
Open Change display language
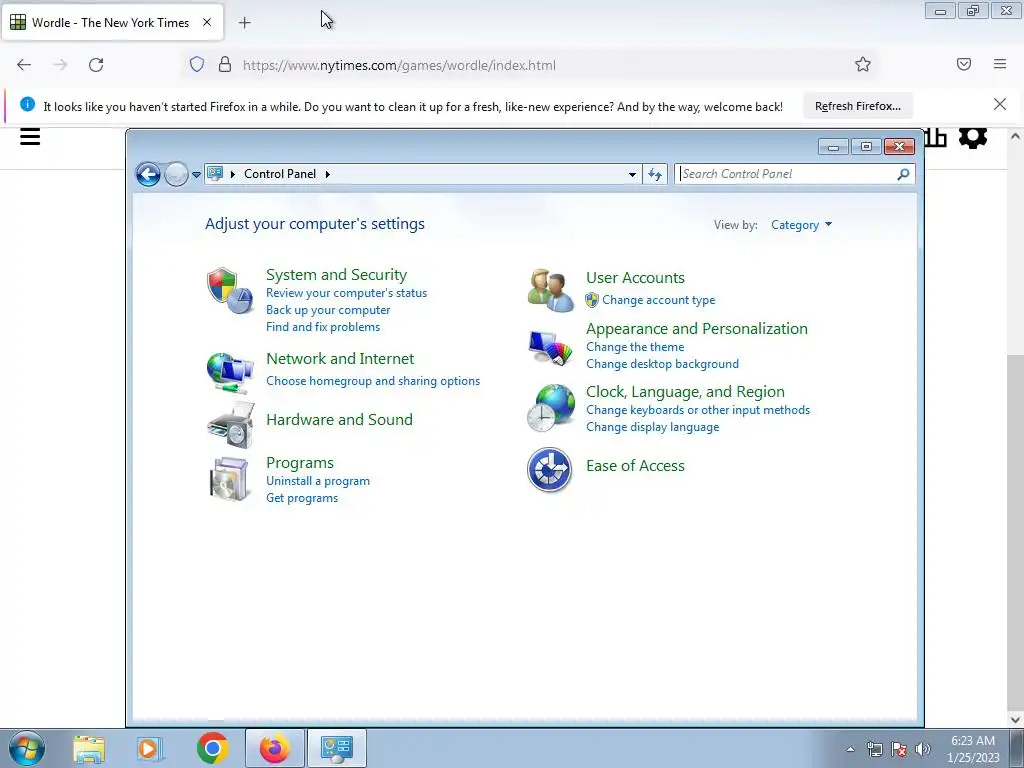652,427
